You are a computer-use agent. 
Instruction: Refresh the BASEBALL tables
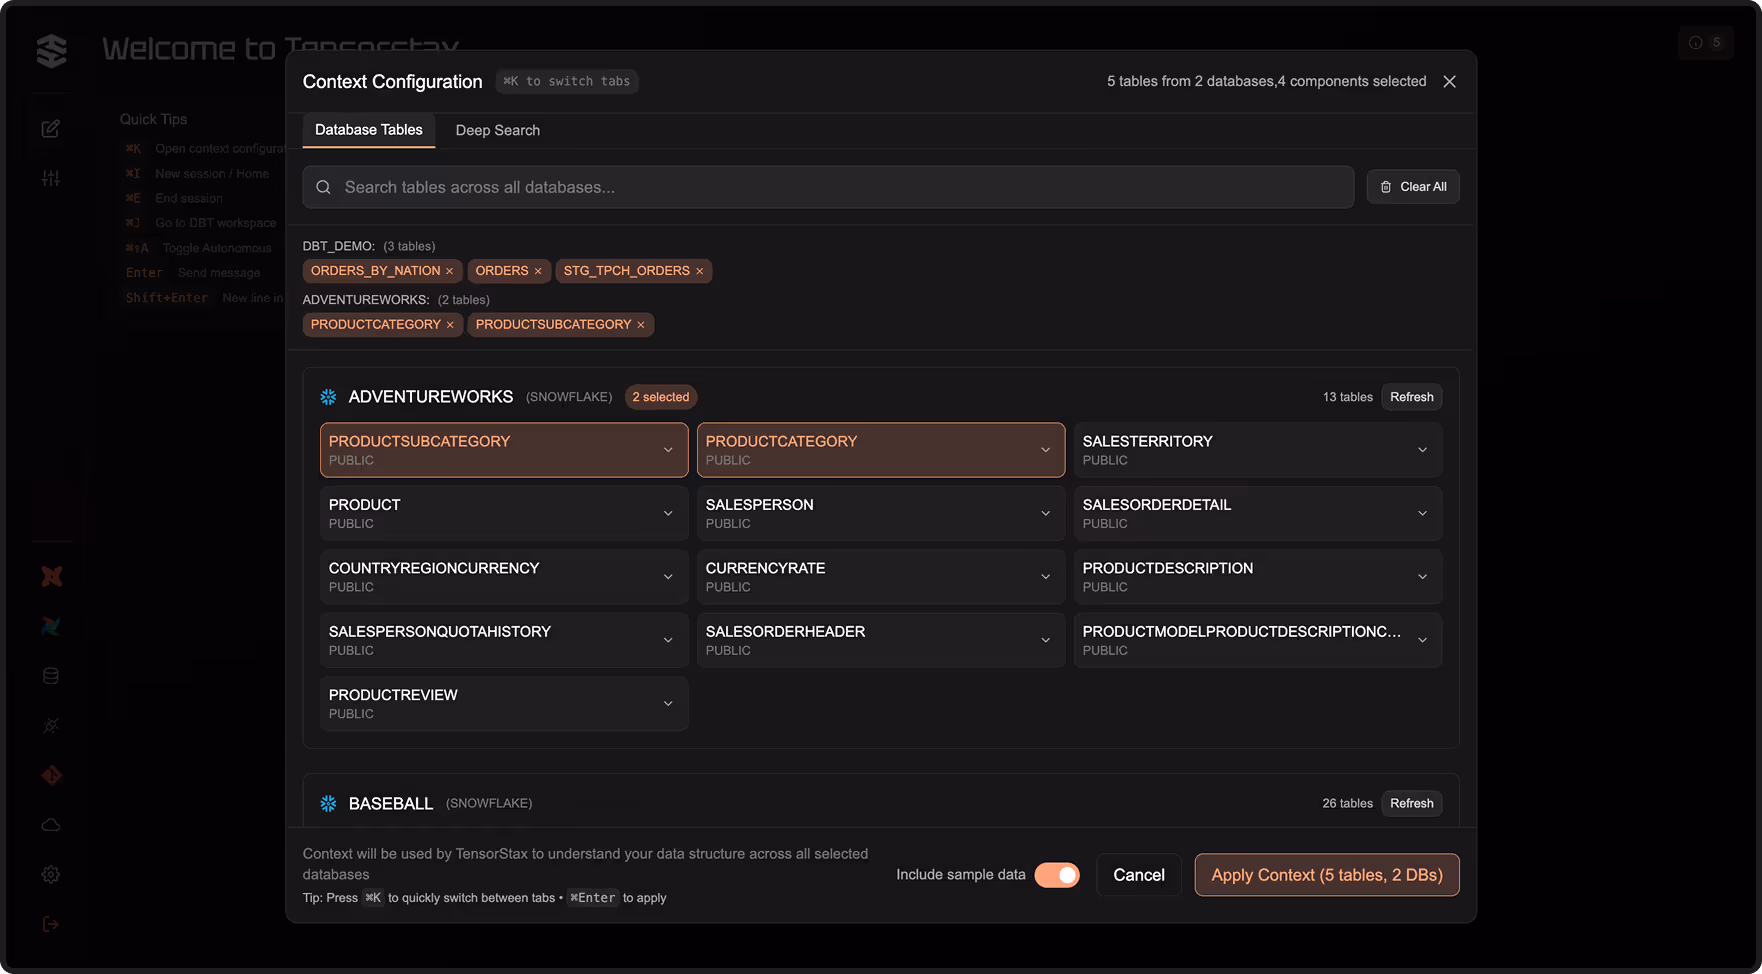click(x=1411, y=803)
